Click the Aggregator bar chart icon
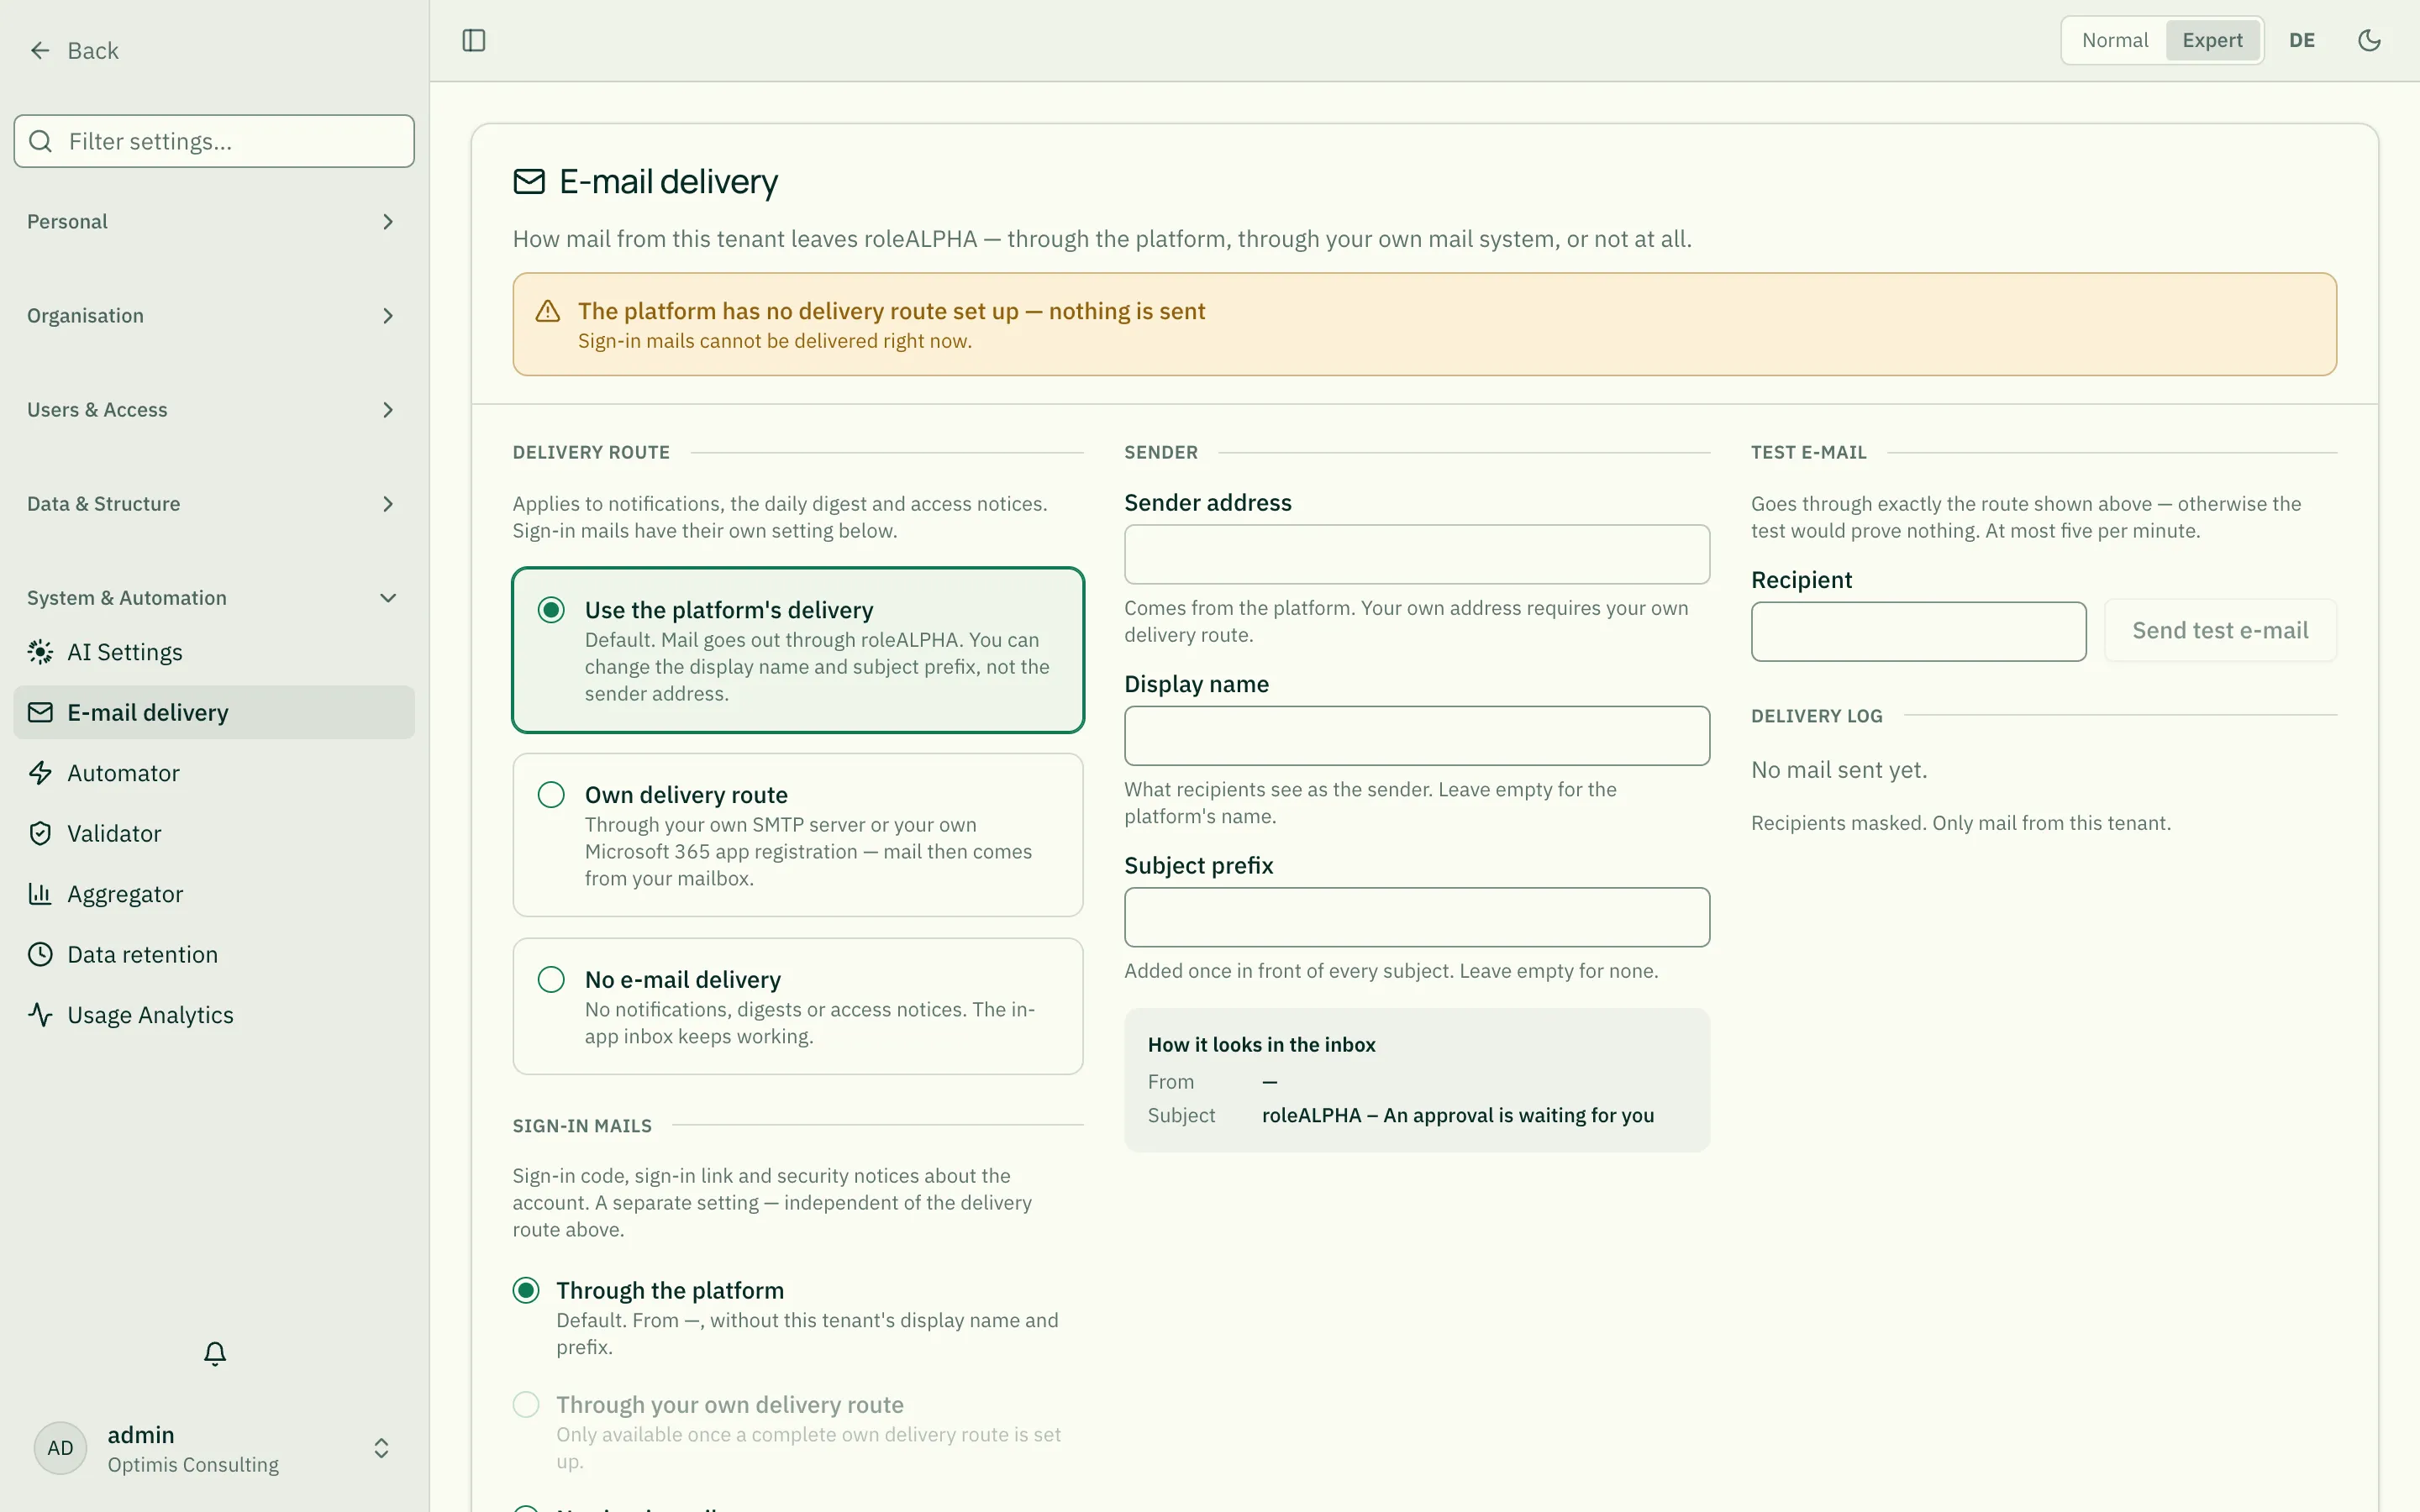2420x1512 pixels. (x=40, y=894)
